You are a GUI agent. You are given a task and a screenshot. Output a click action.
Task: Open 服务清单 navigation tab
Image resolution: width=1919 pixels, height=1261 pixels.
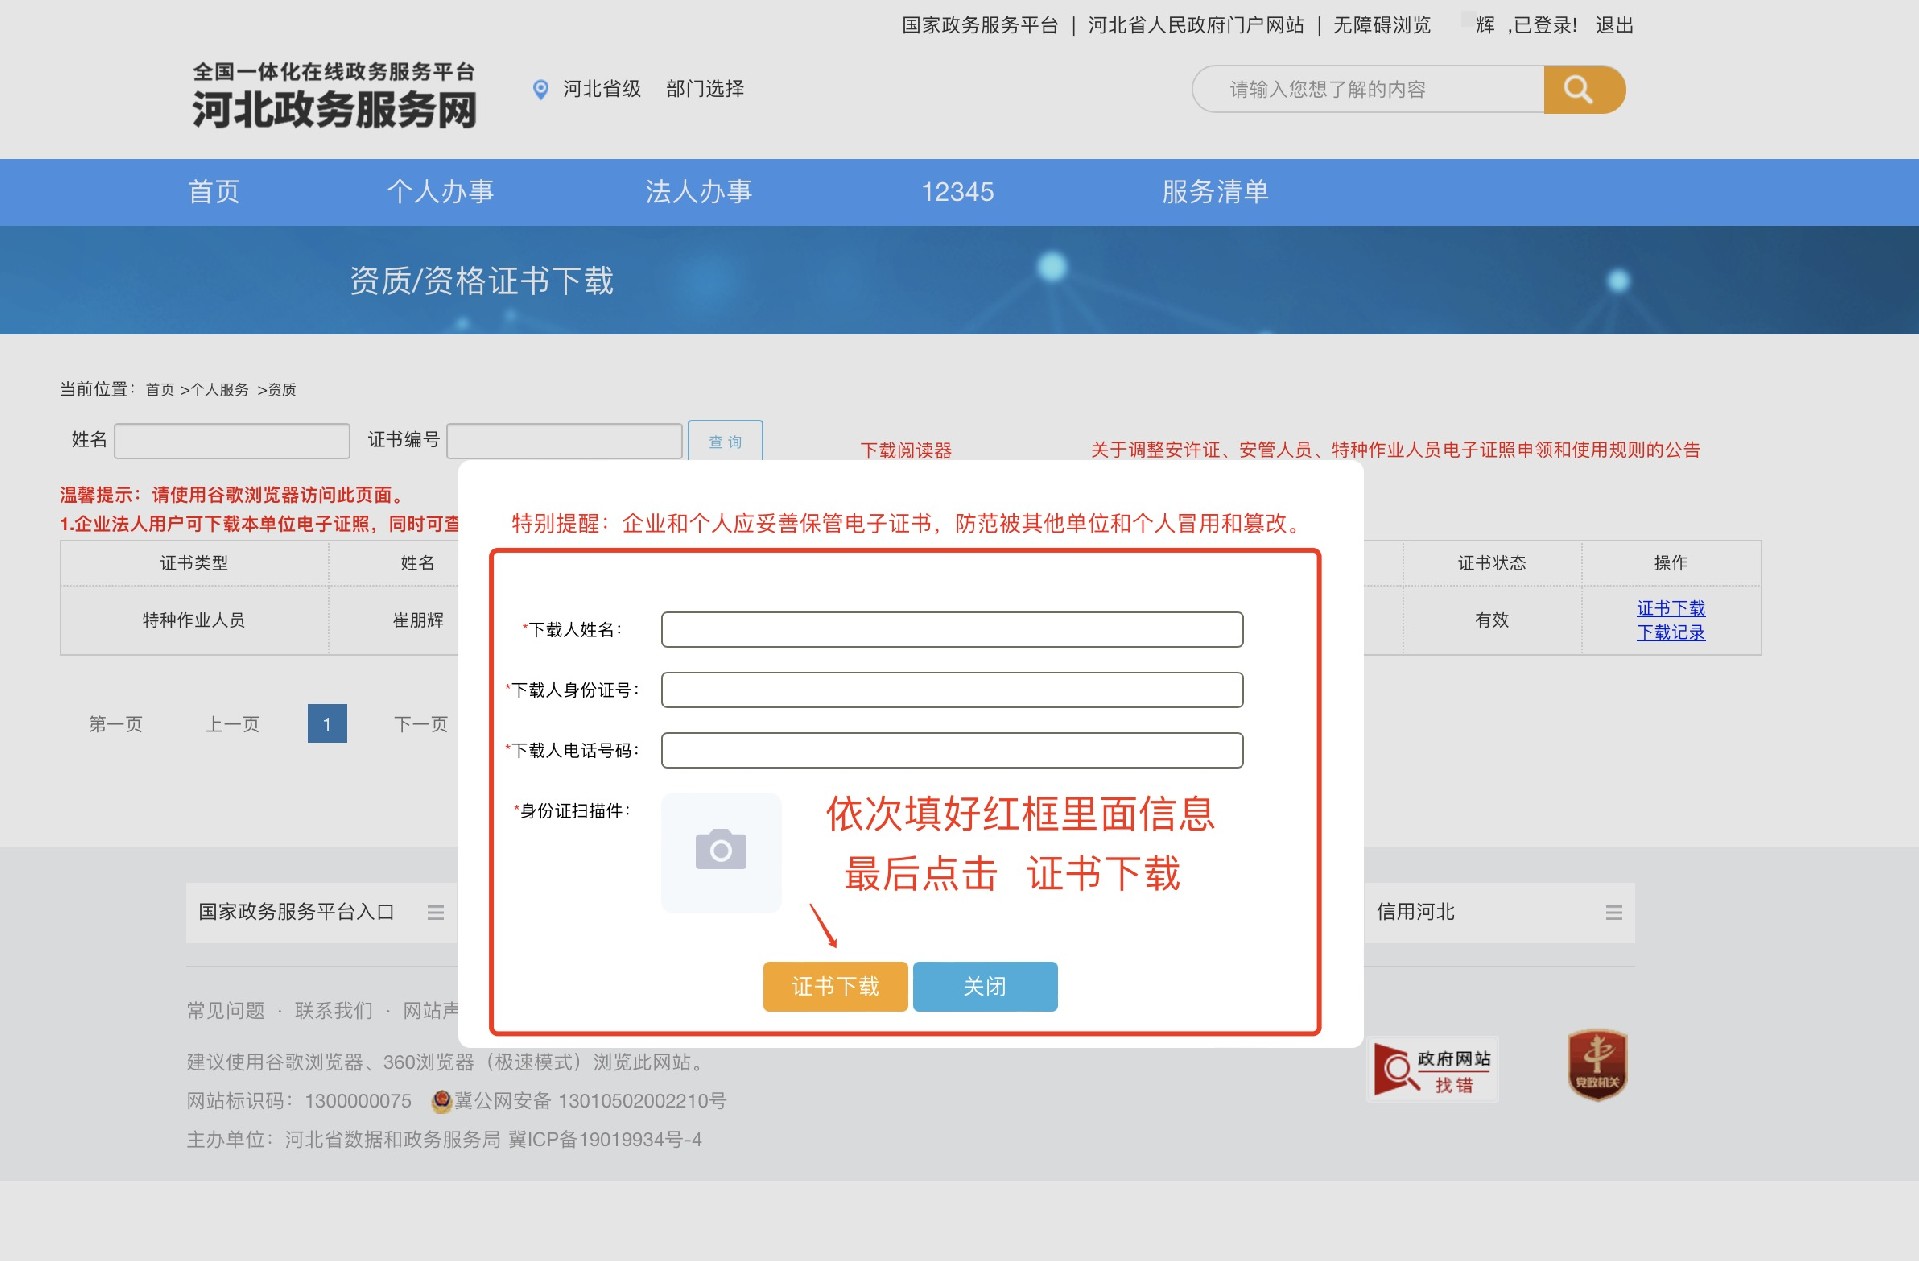coord(1215,191)
